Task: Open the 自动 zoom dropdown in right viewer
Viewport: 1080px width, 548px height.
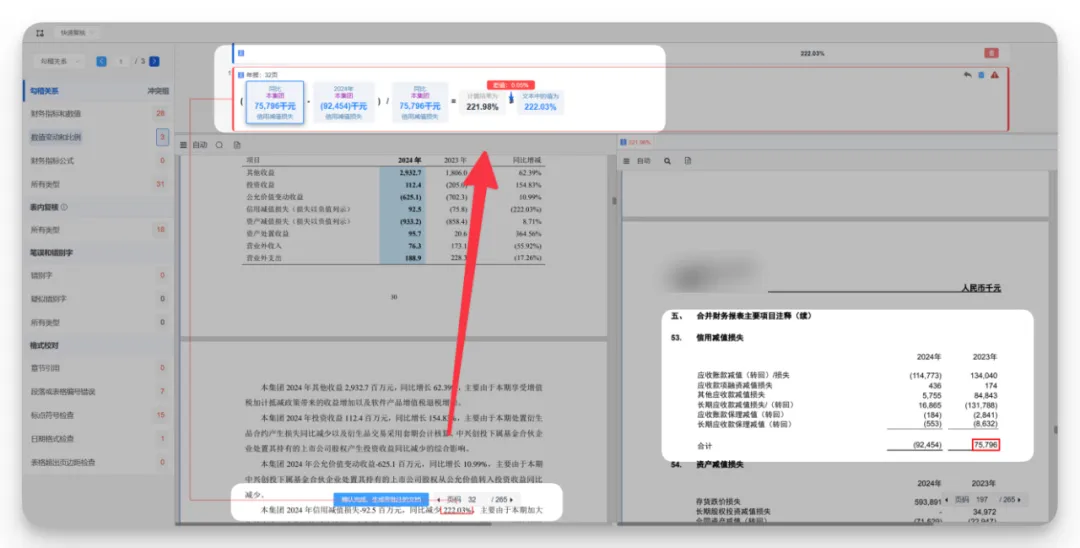Action: 644,160
